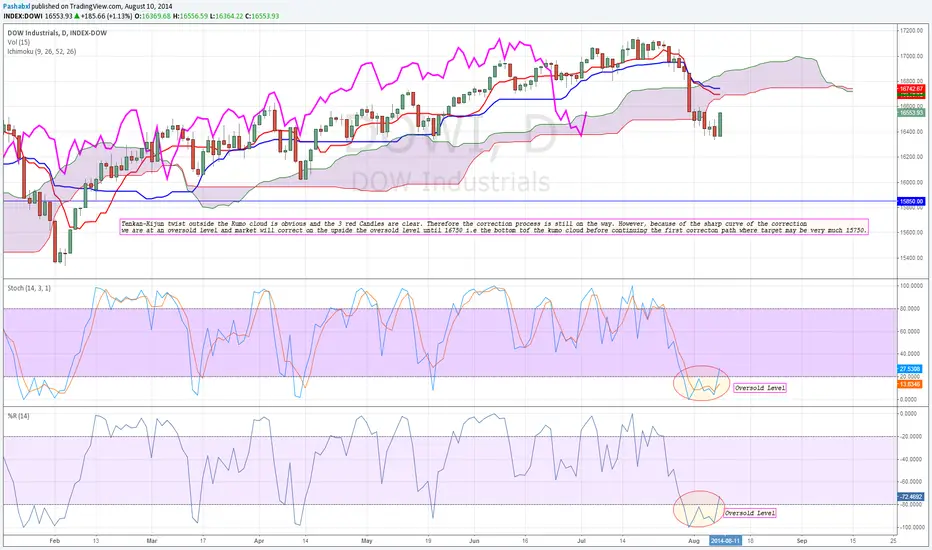Click the Apr label on the time axis
The image size is (932, 550).
coord(259,541)
